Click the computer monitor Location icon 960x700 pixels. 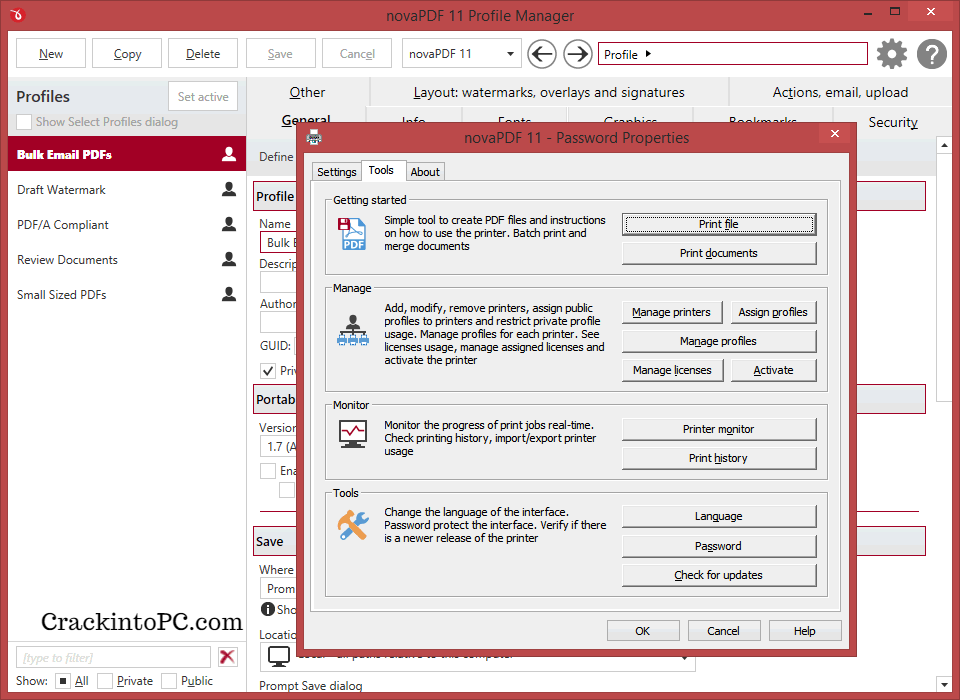(x=279, y=657)
